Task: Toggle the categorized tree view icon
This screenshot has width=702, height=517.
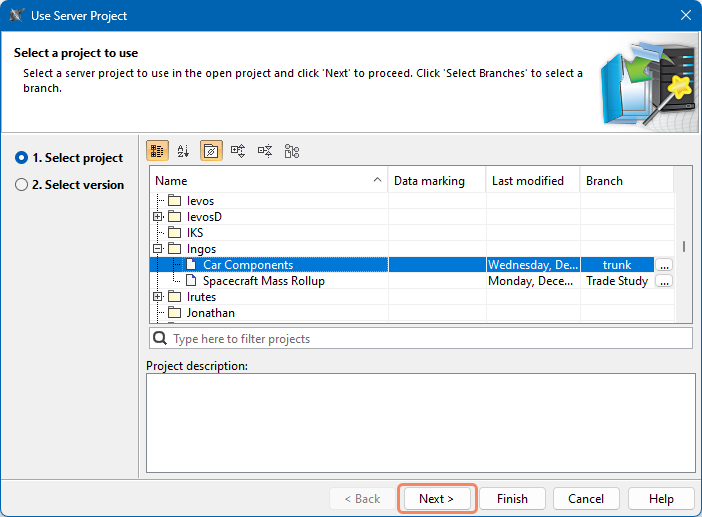Action: point(157,151)
